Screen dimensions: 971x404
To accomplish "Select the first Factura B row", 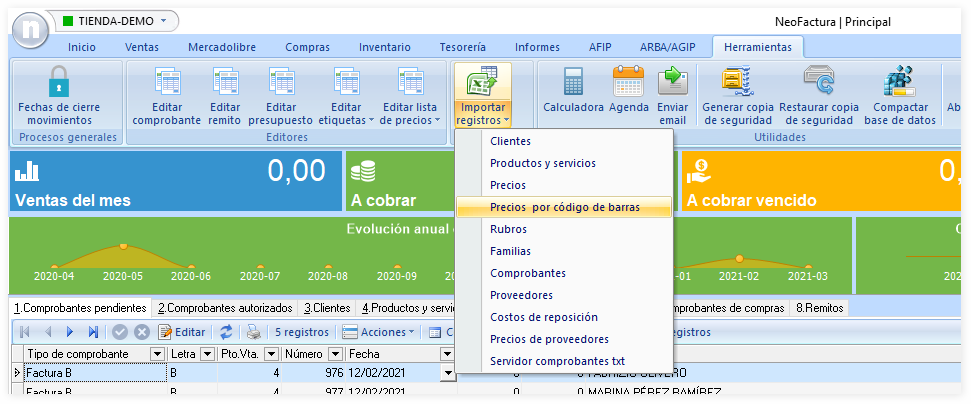I will (90, 373).
